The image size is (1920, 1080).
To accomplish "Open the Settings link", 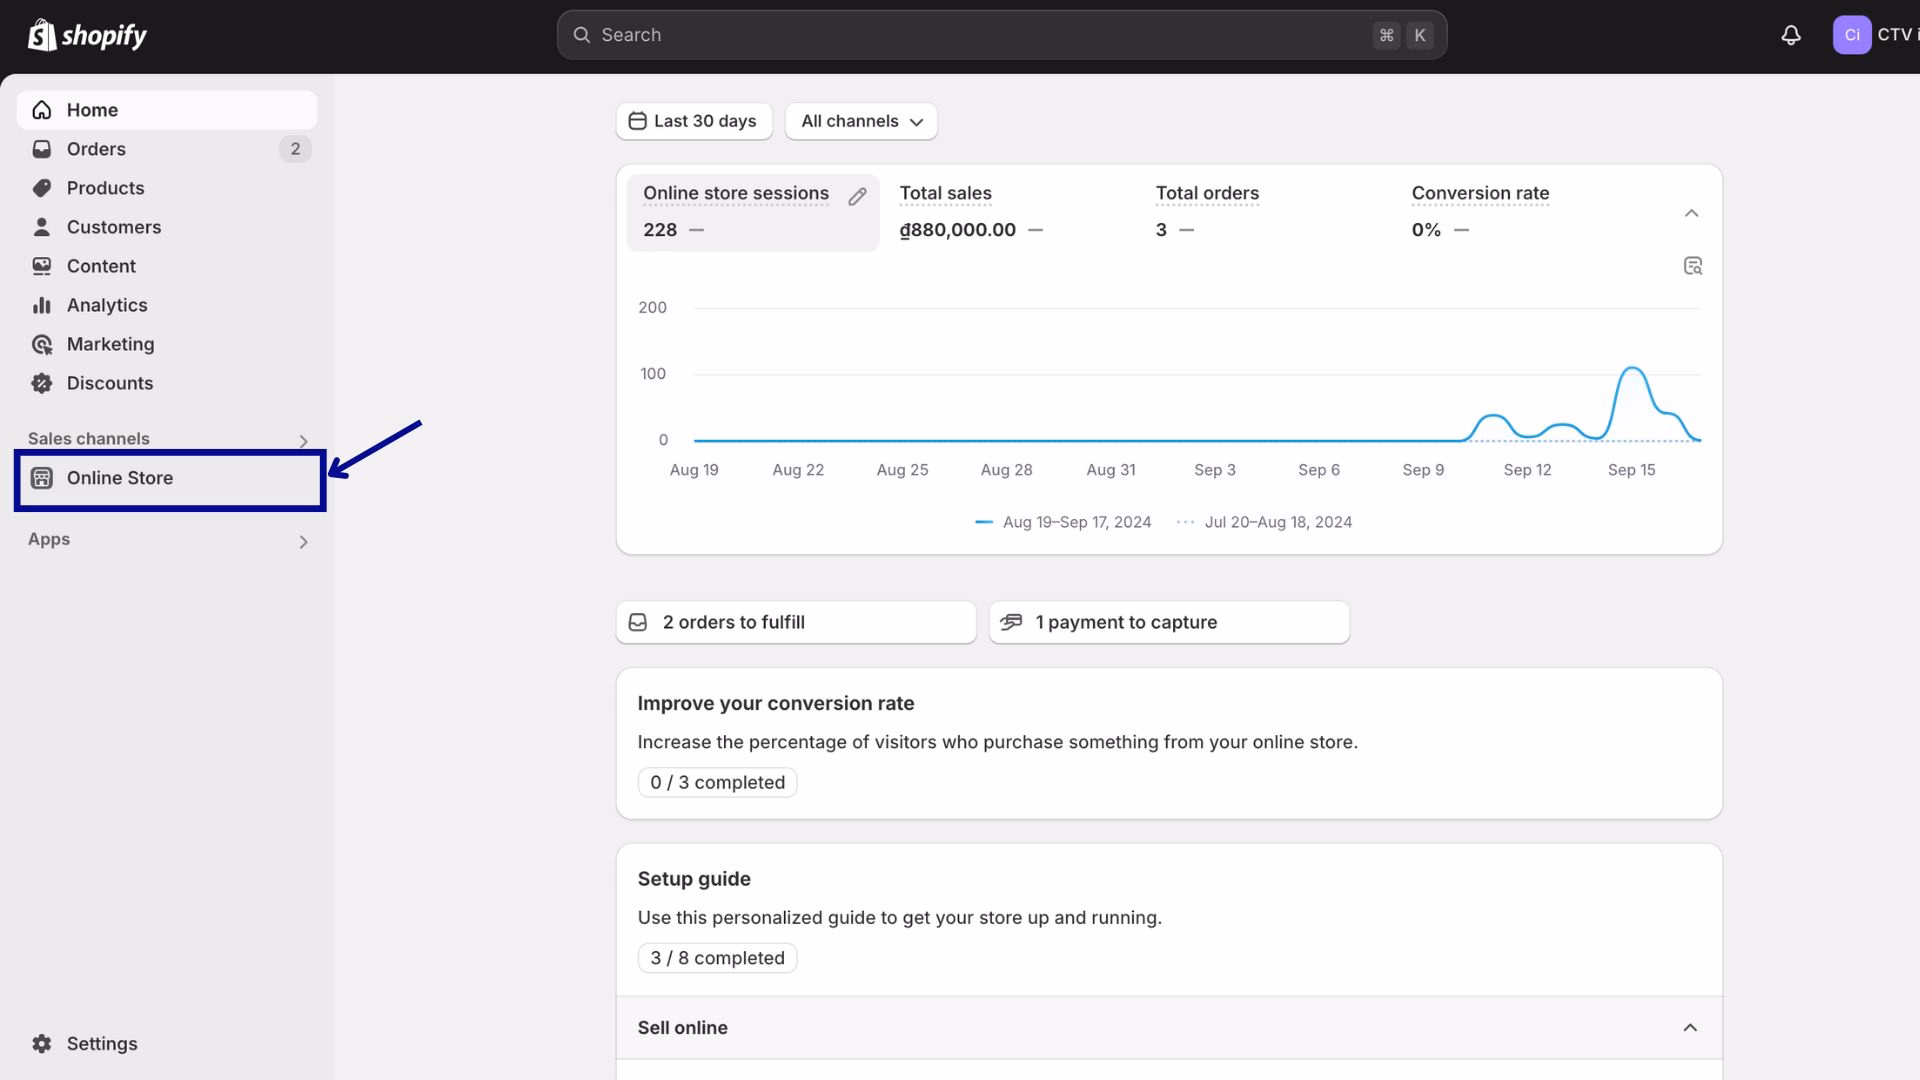I will 167,1044.
